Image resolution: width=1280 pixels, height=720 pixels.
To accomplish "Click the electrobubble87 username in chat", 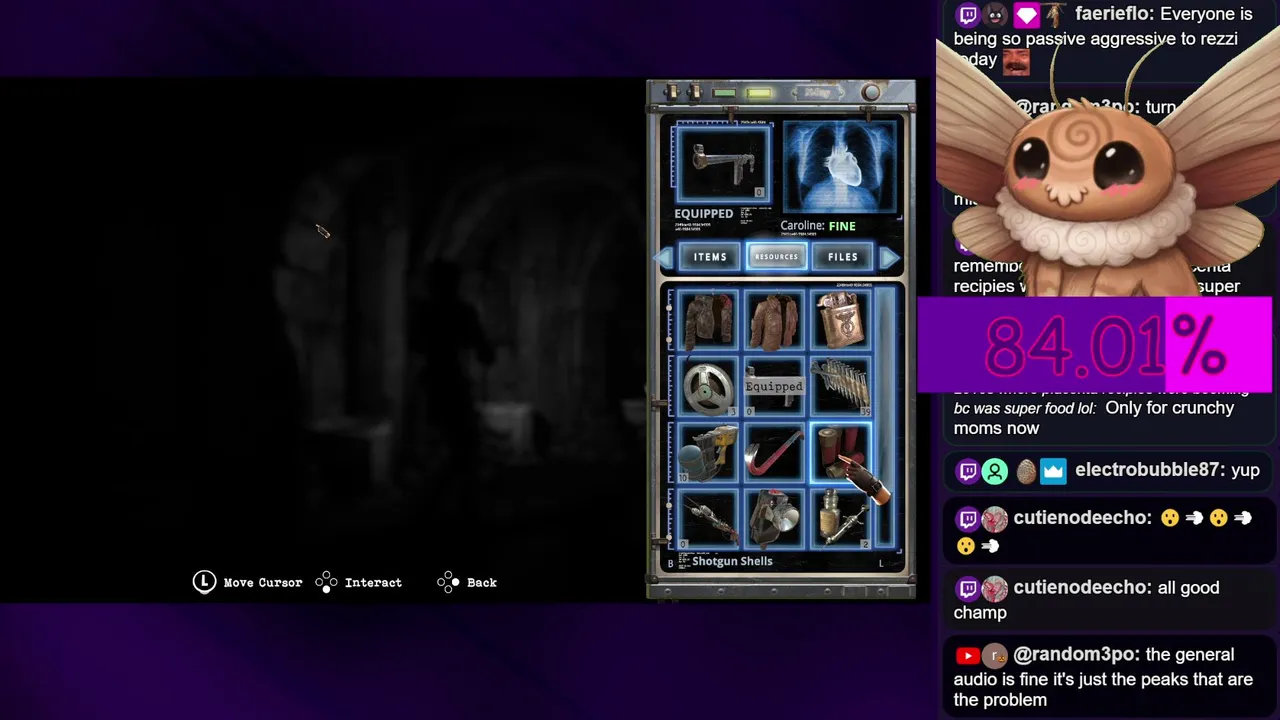I will pyautogui.click(x=1147, y=470).
